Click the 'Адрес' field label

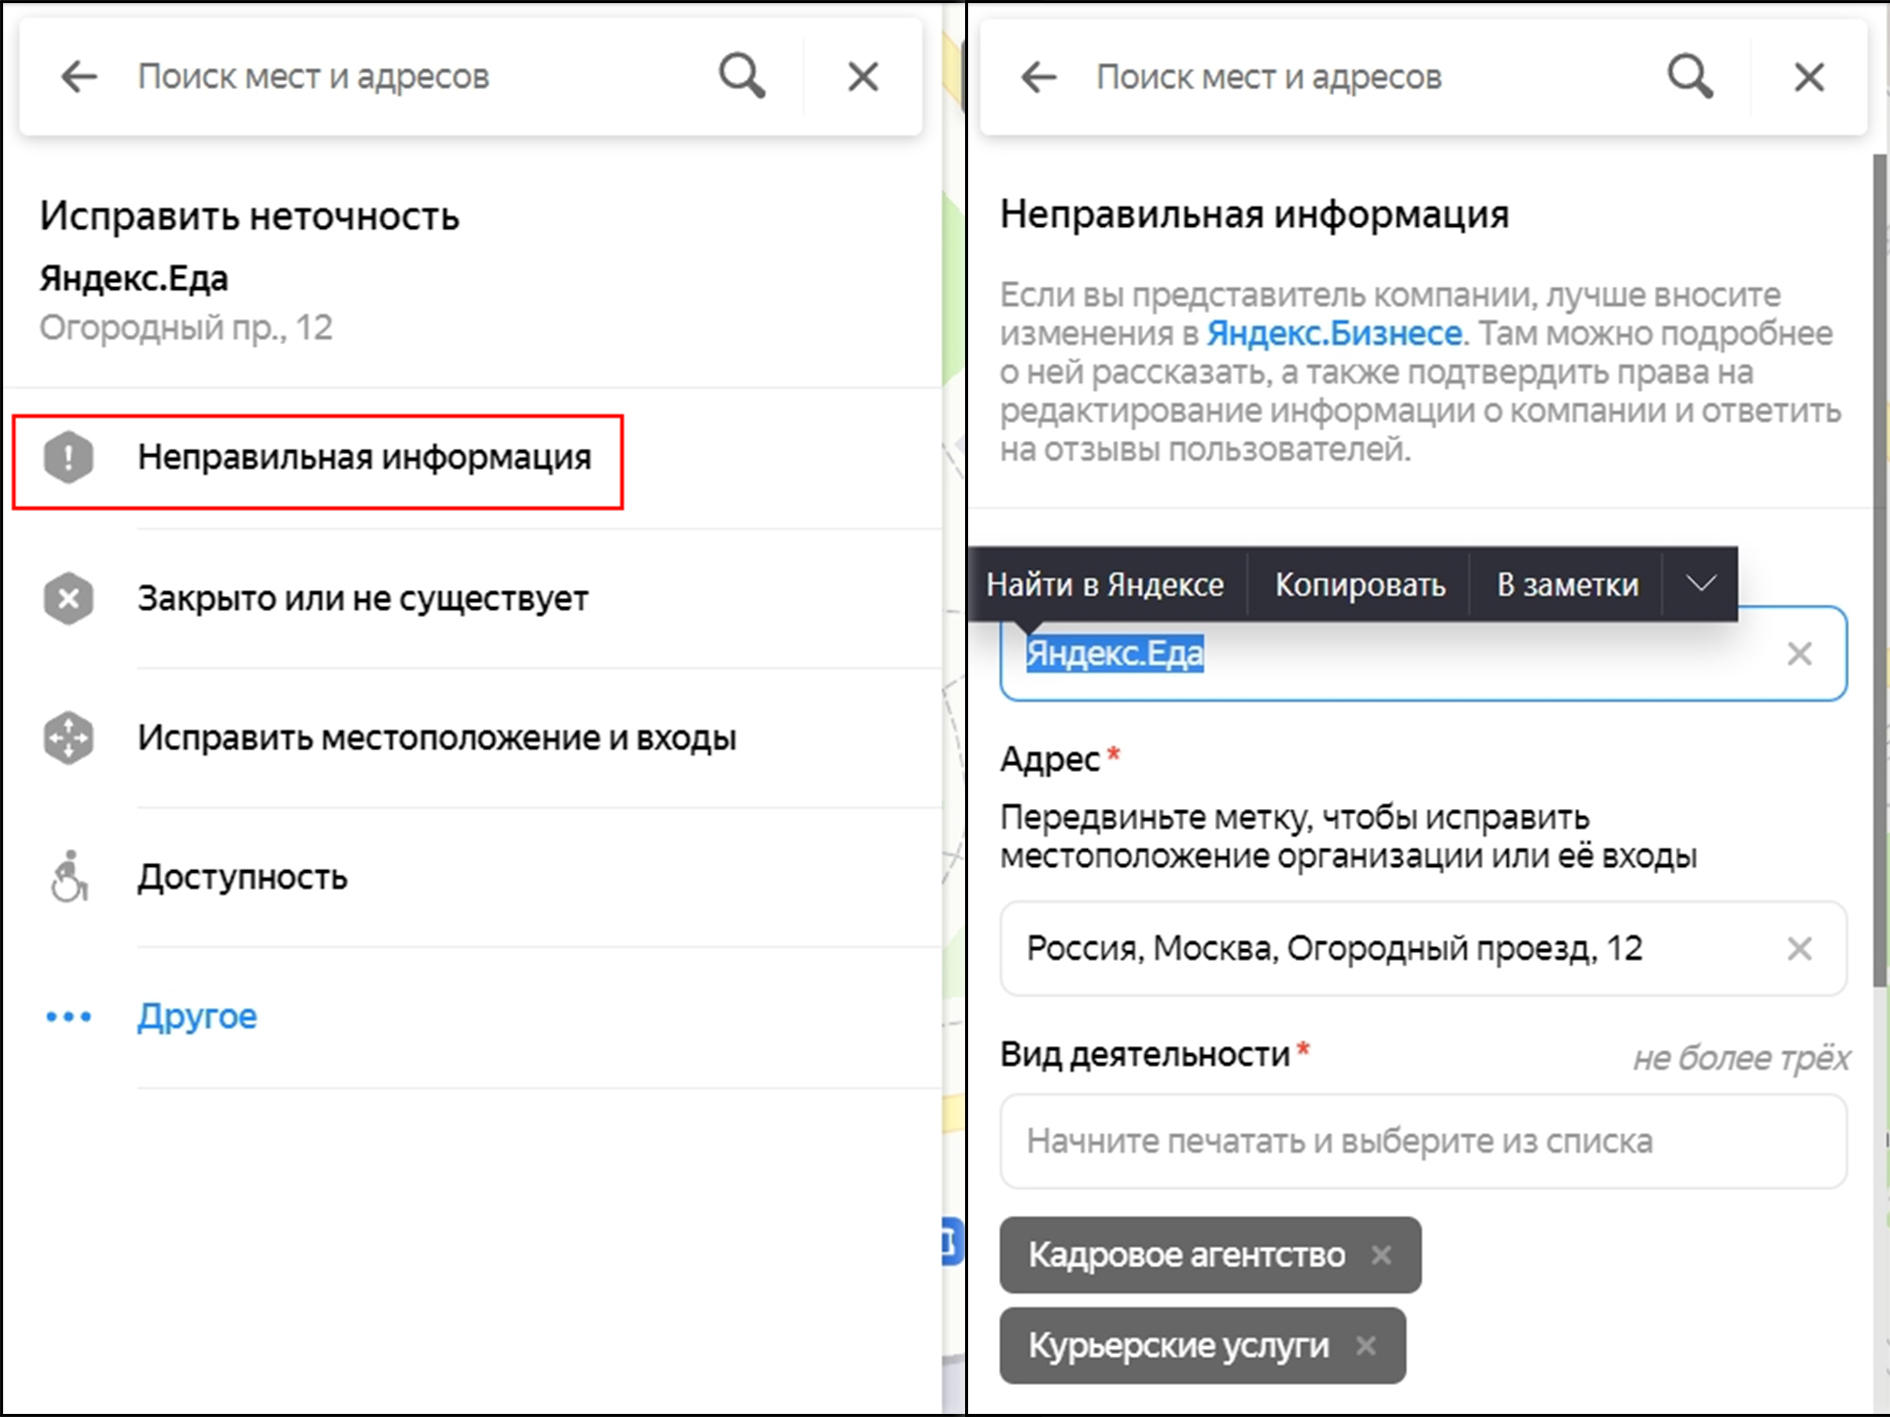pos(1050,760)
